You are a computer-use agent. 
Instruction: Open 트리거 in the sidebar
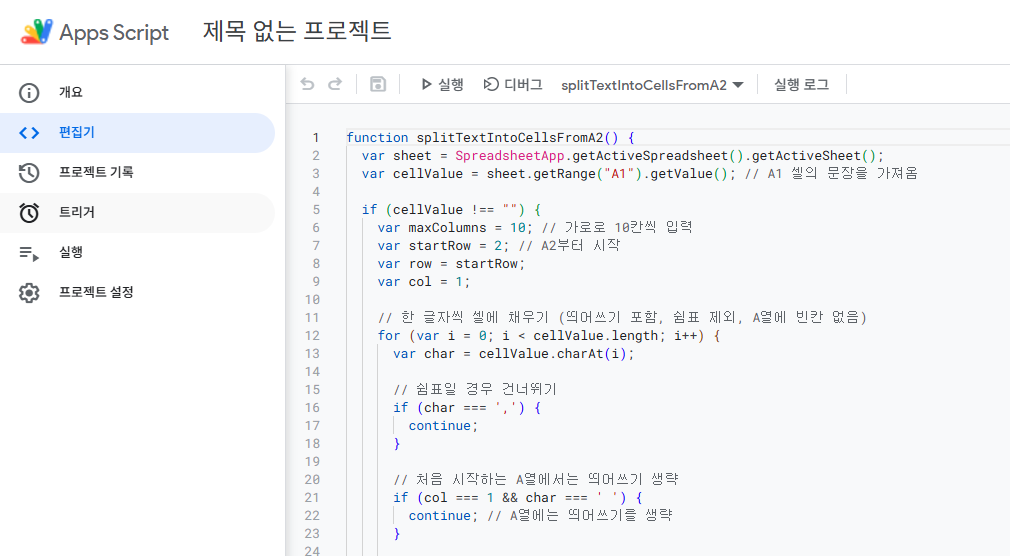137,213
